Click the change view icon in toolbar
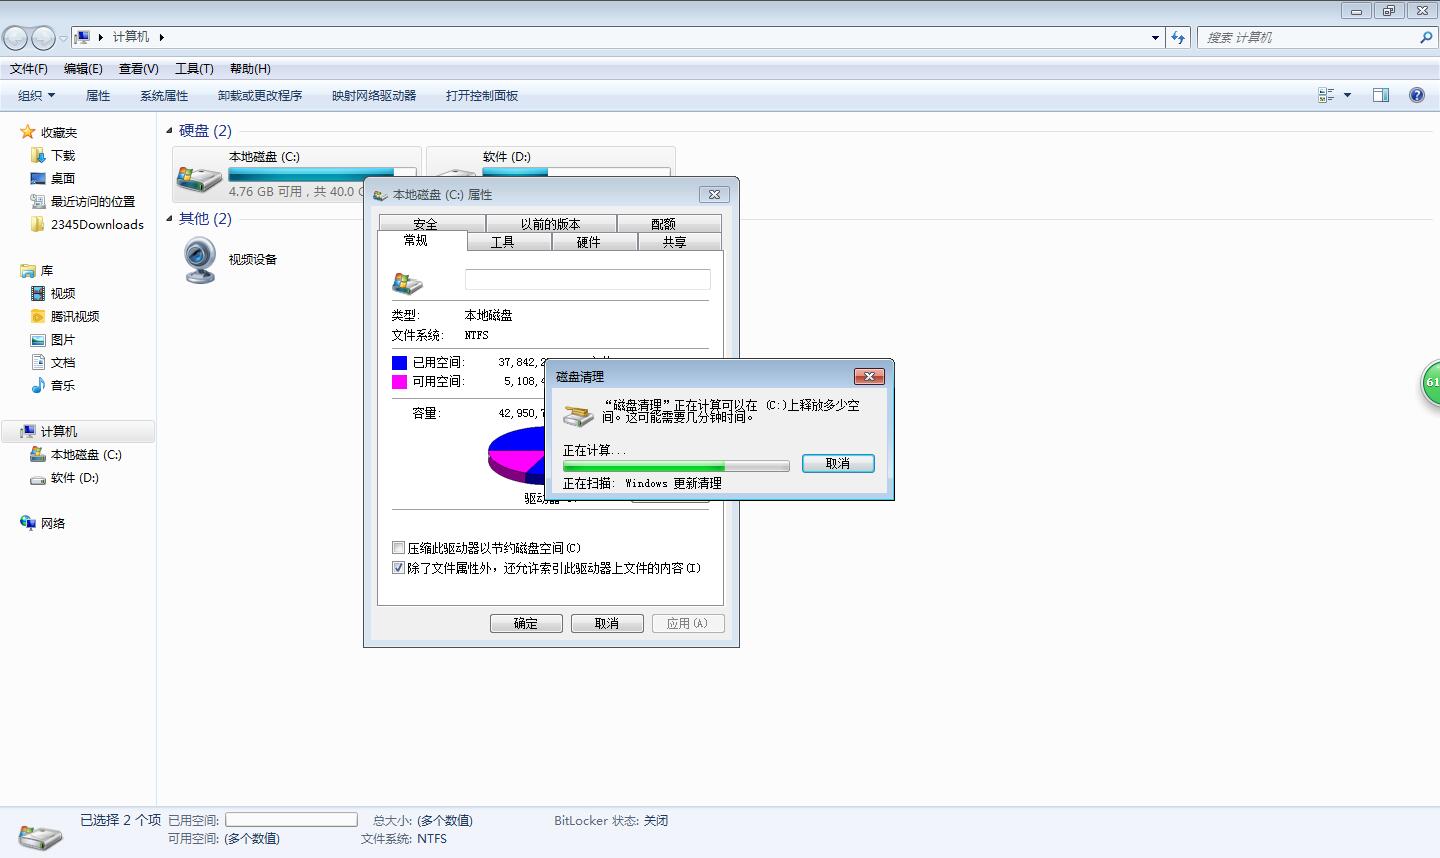Viewport: 1440px width, 858px height. 1327,95
